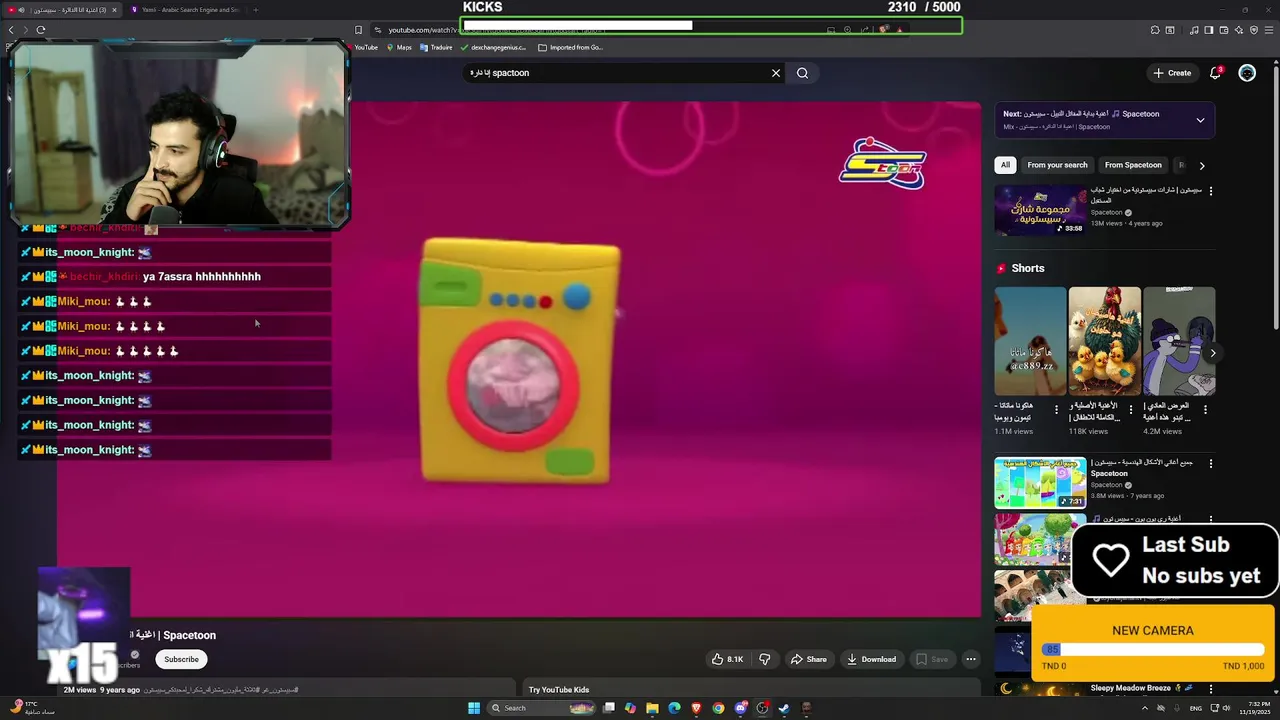Open more actions menu beside Save
This screenshot has height=720, width=1280.
click(x=970, y=659)
